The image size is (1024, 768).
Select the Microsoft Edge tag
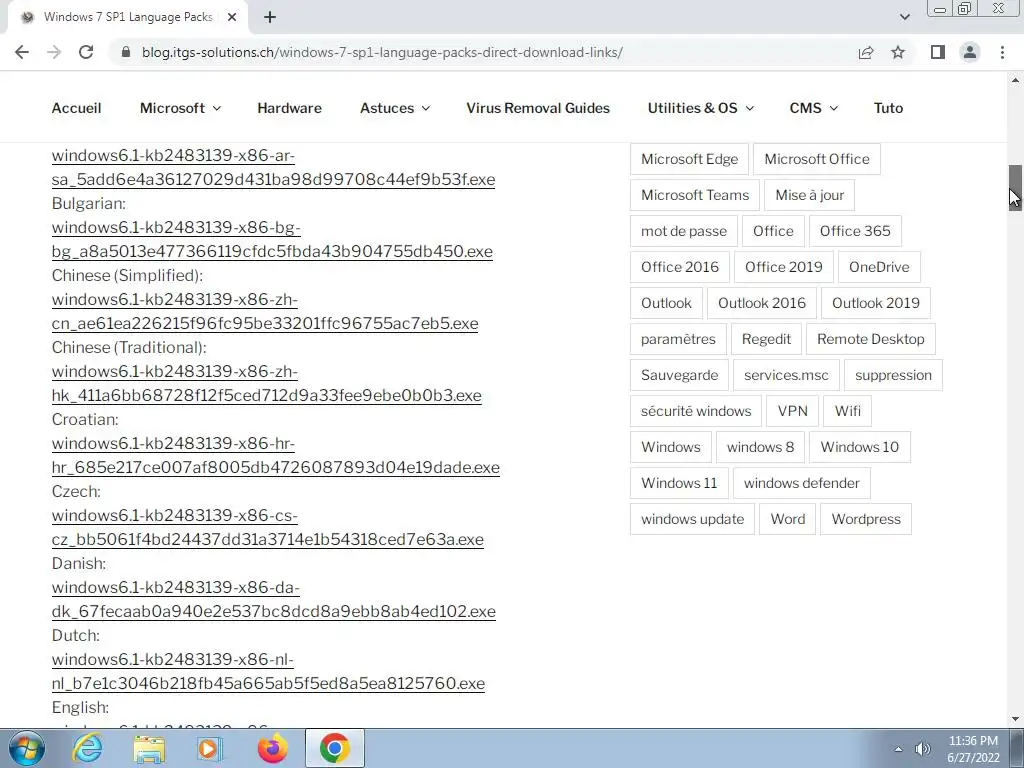(689, 159)
